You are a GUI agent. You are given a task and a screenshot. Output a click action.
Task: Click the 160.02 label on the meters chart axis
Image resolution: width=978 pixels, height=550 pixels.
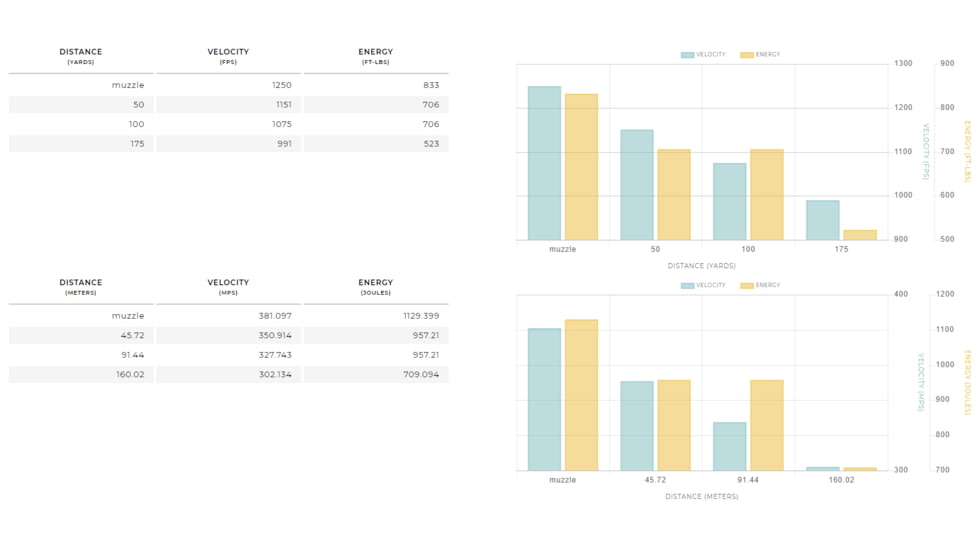841,480
